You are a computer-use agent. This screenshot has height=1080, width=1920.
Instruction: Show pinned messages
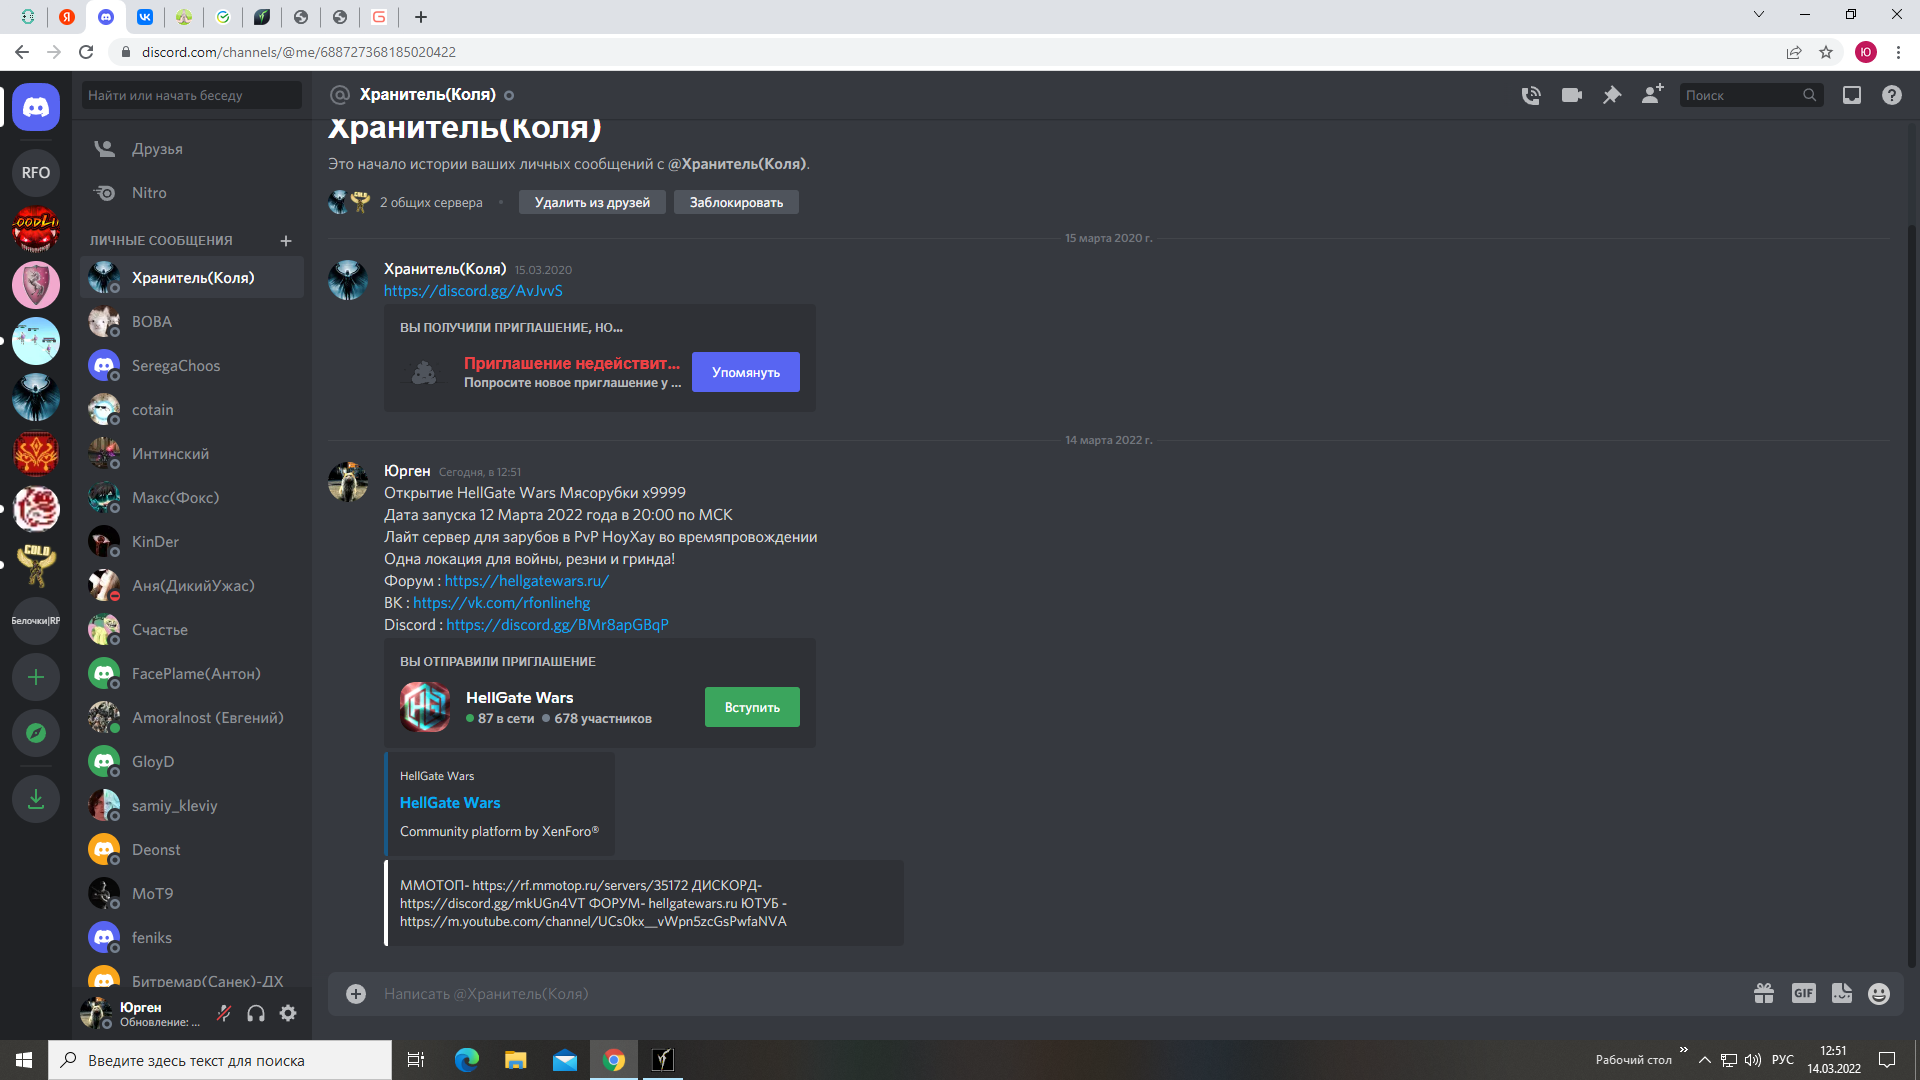coord(1612,95)
